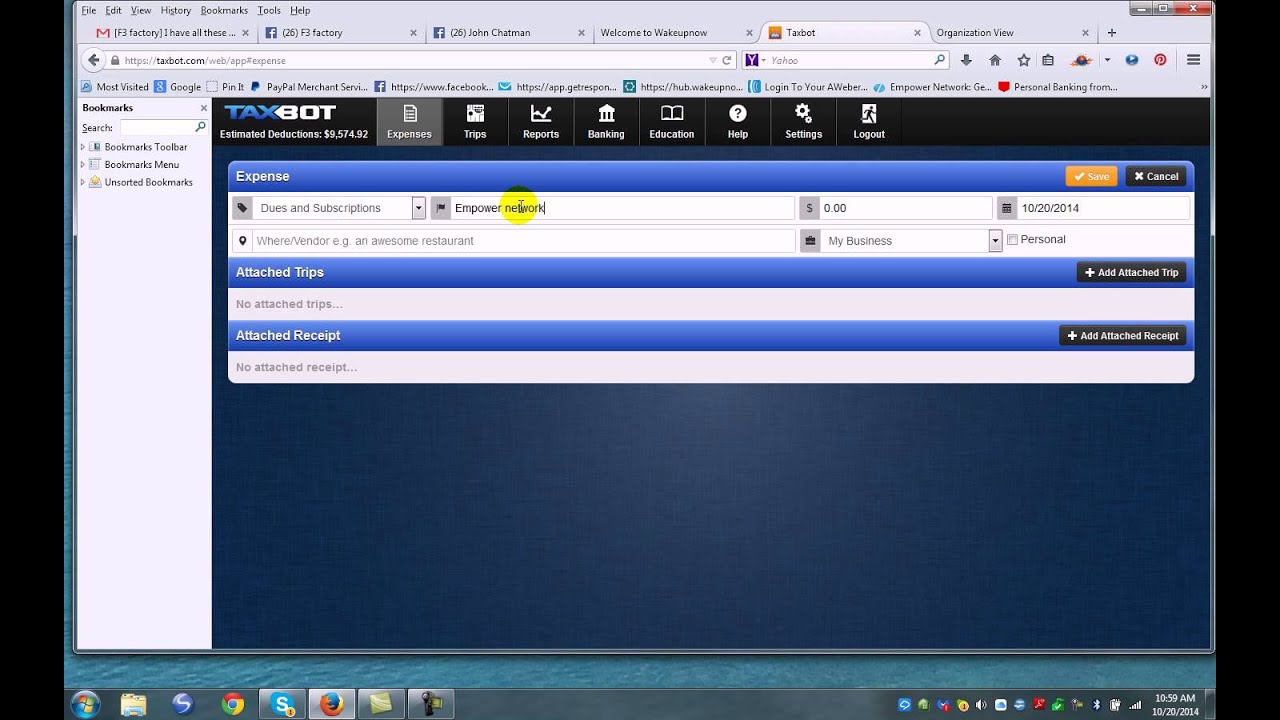Open File Explorer from the taskbar
1280x720 pixels.
coord(133,704)
